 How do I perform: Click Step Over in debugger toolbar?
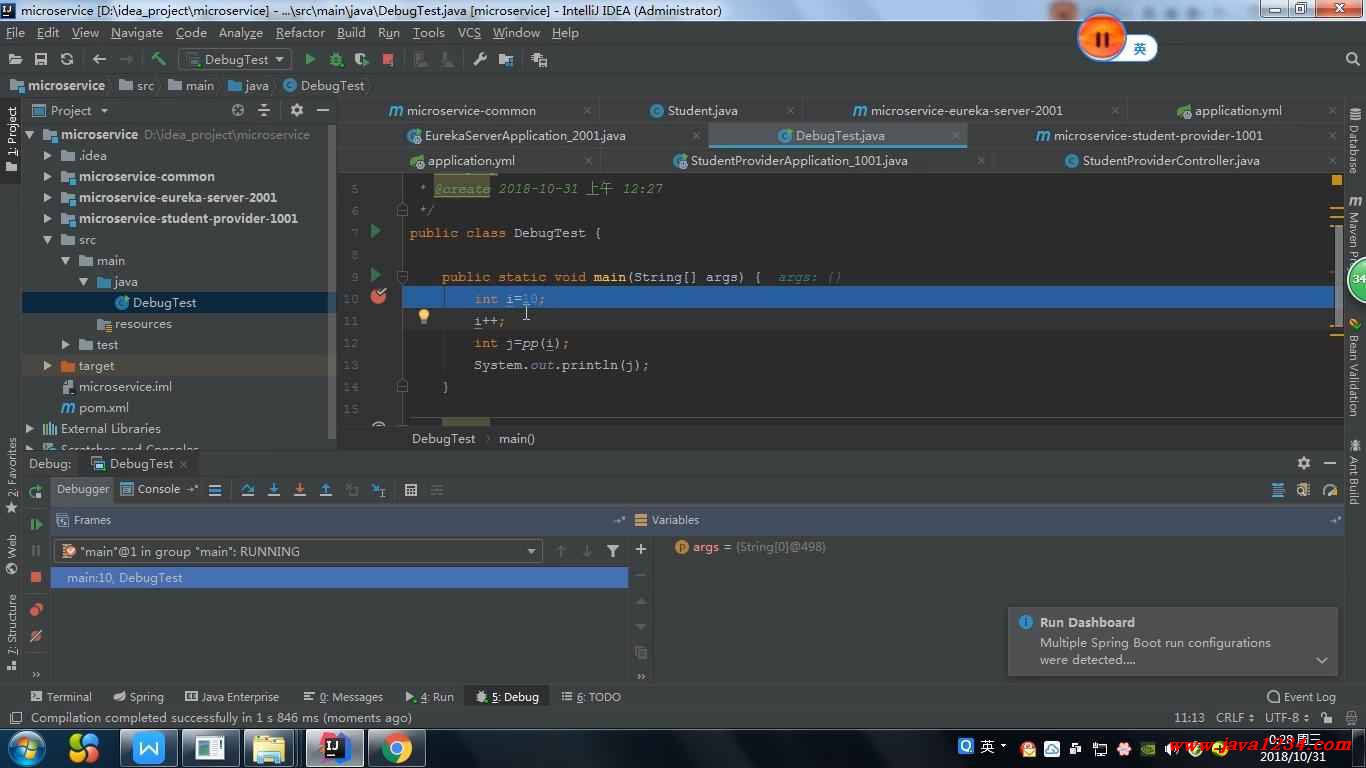(248, 490)
